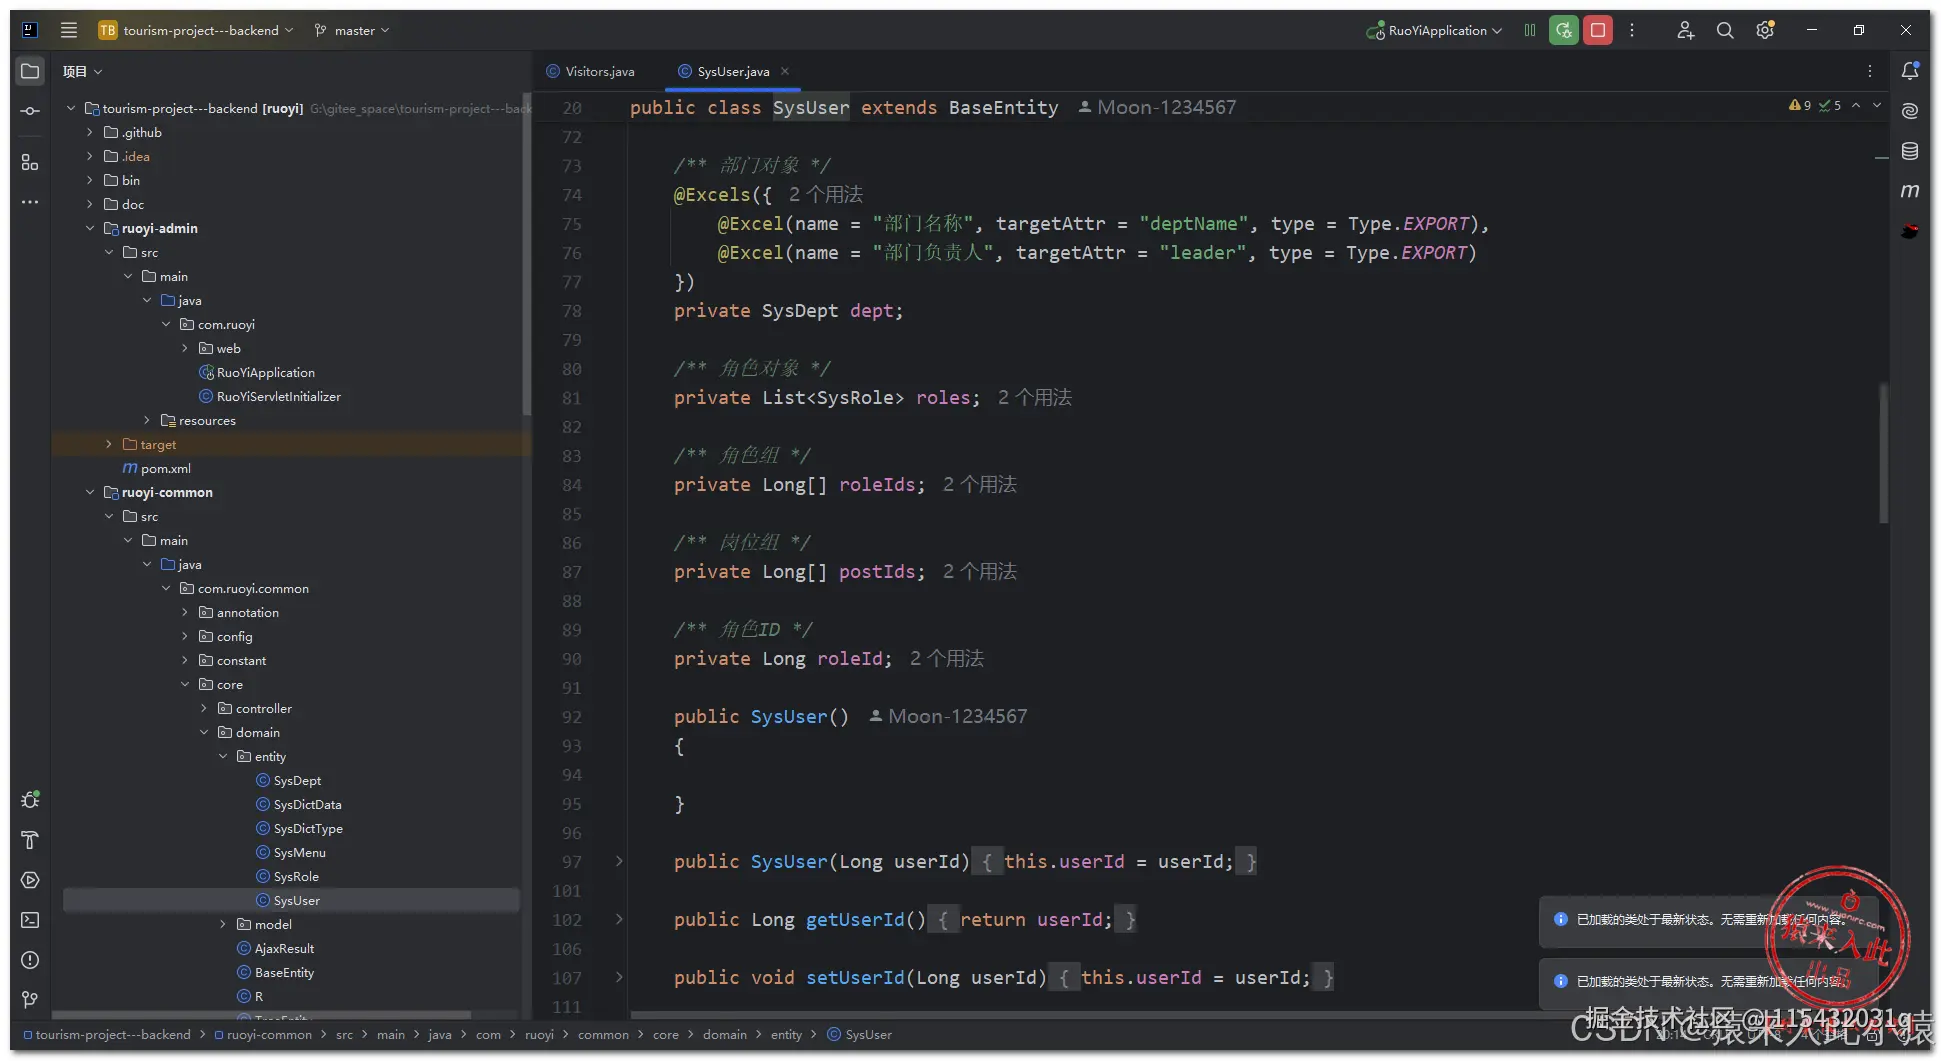1941x1061 pixels.
Task: Open SysMenu class in tree
Action: pyautogui.click(x=291, y=852)
